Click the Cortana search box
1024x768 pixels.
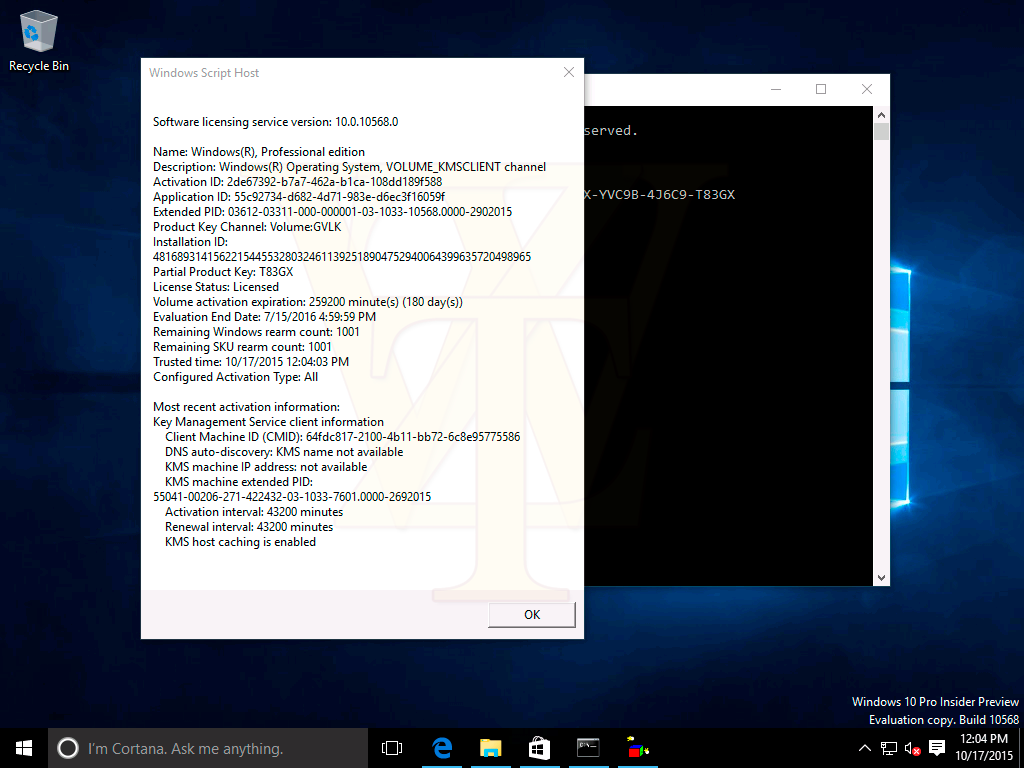[x=208, y=748]
